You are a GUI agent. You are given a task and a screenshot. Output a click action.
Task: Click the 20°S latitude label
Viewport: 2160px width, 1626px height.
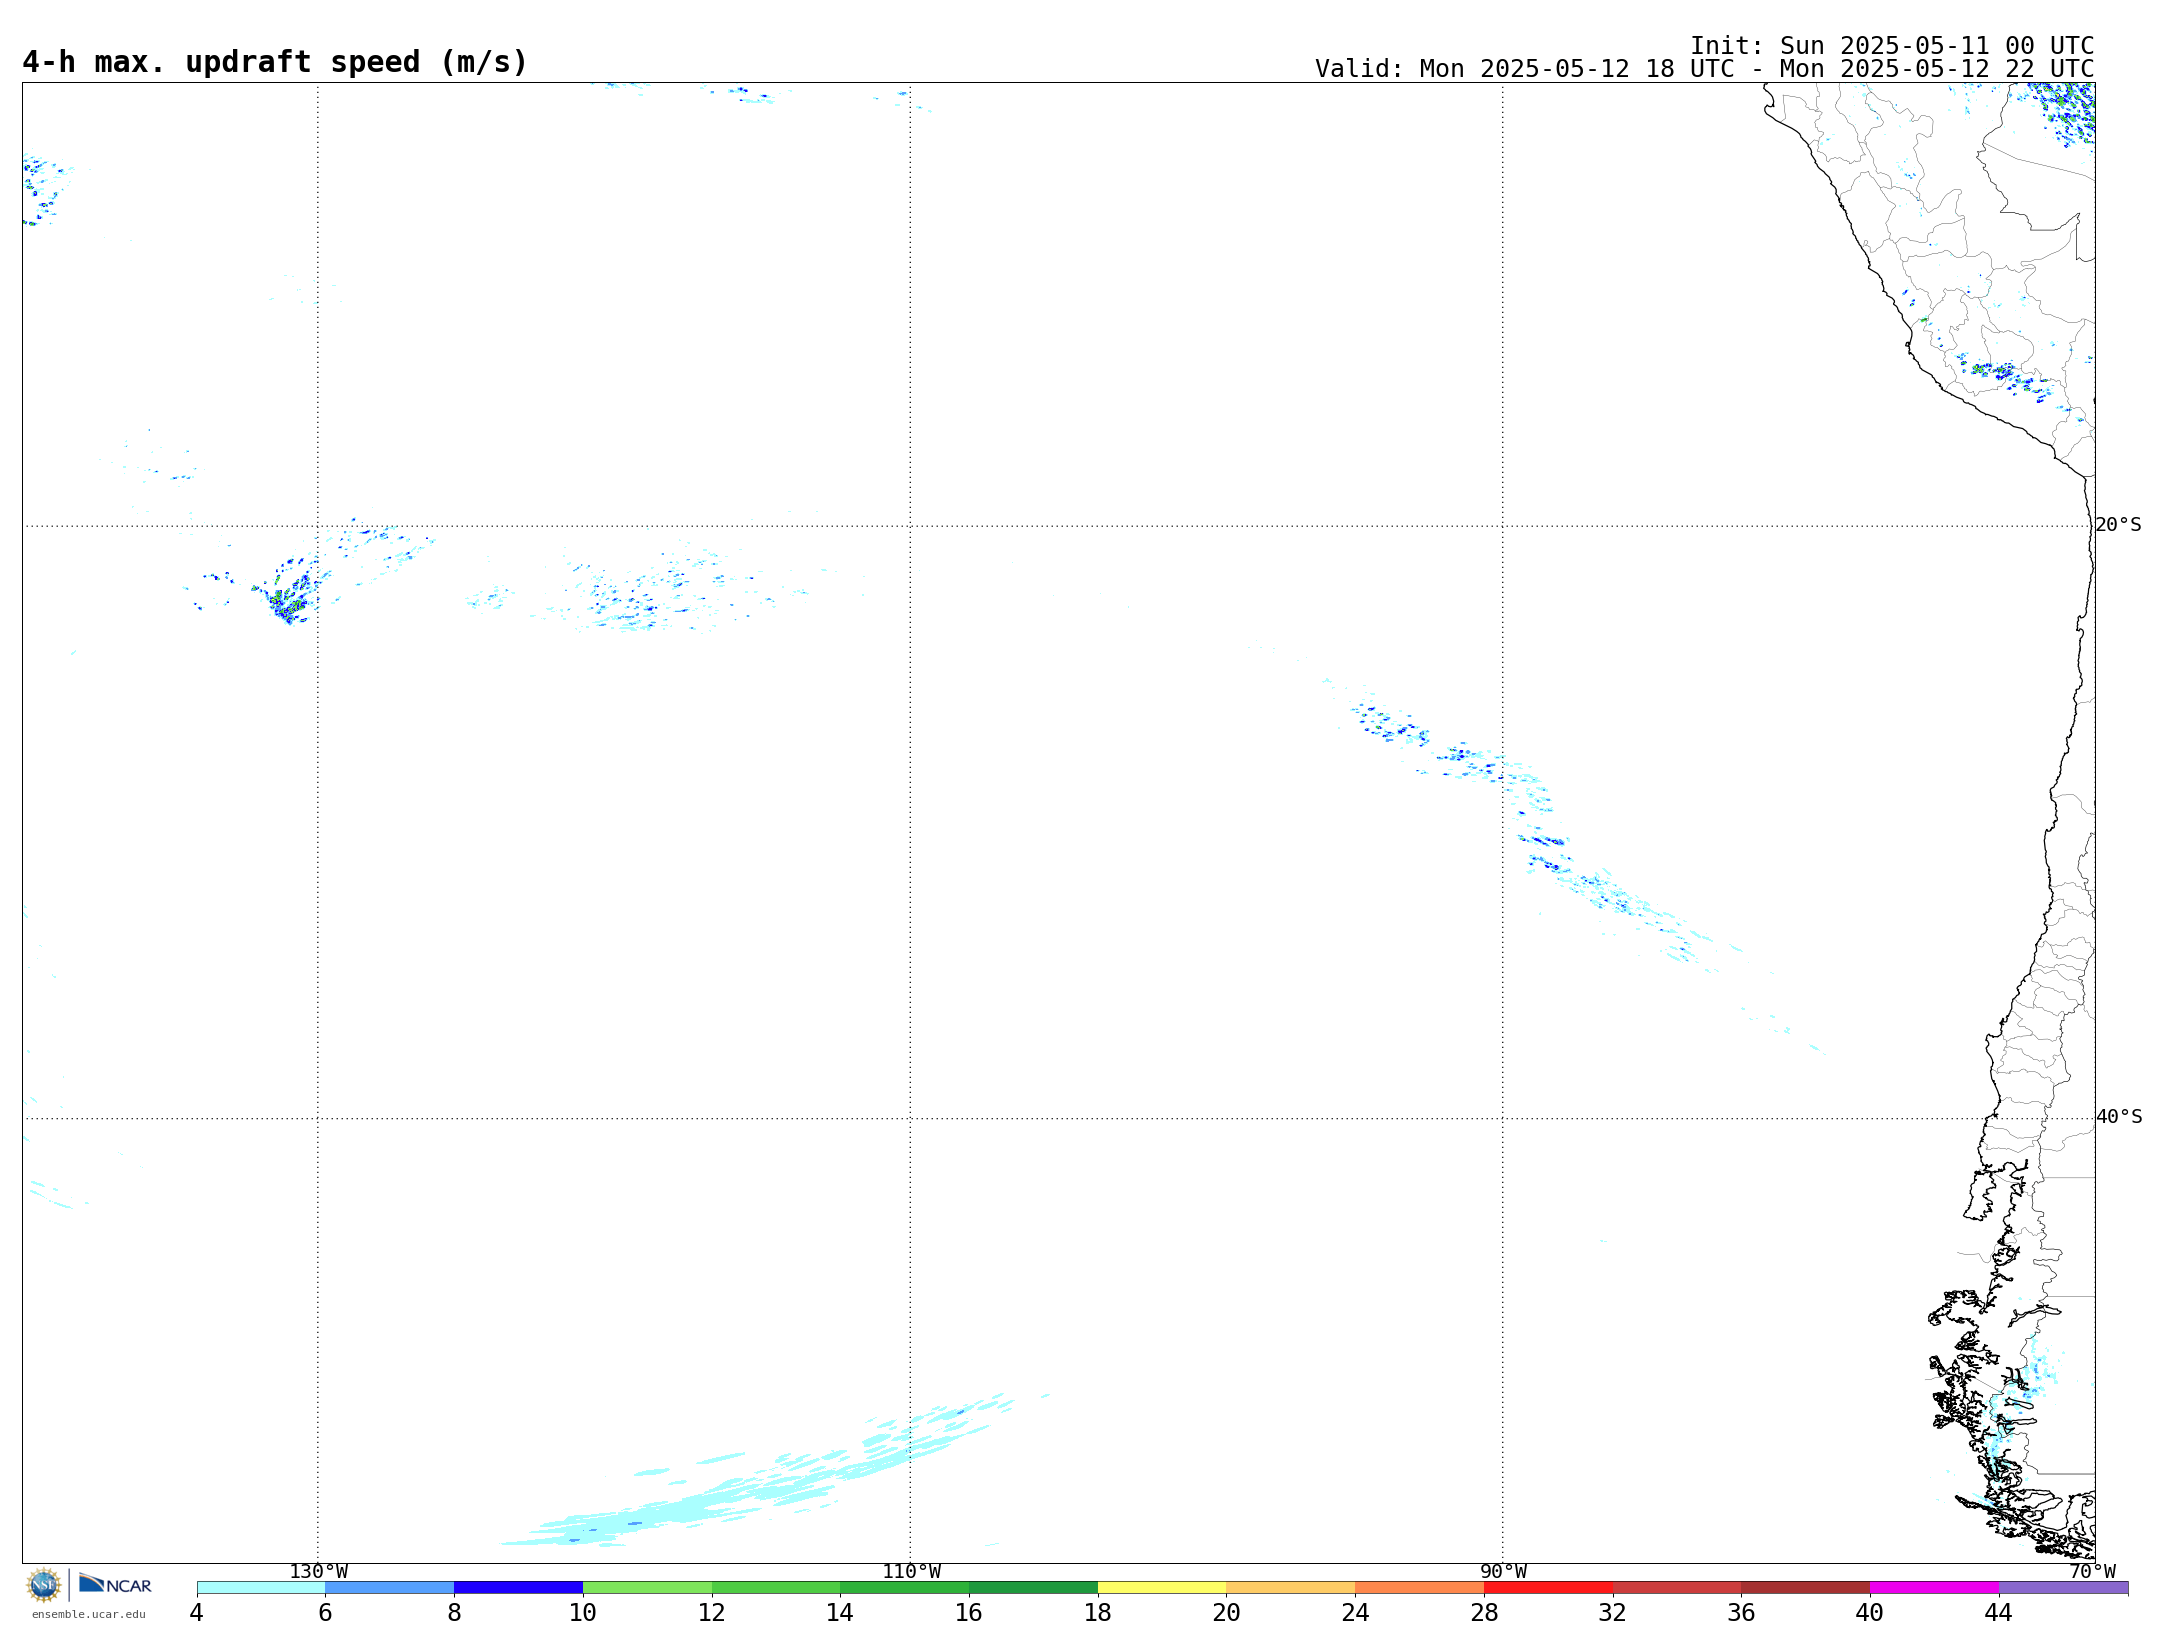(2118, 525)
